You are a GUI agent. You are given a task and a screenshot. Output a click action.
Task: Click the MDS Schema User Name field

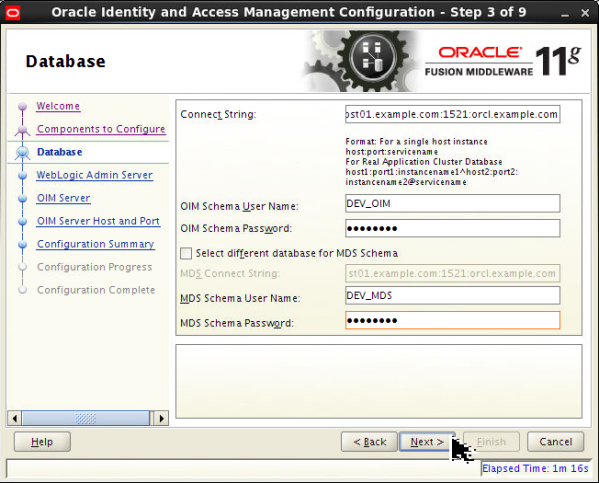452,295
